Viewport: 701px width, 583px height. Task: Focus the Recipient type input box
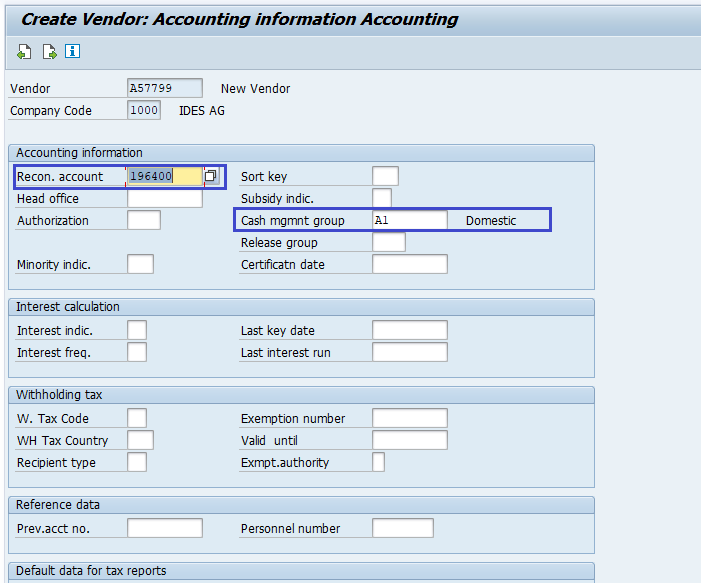pos(137,462)
